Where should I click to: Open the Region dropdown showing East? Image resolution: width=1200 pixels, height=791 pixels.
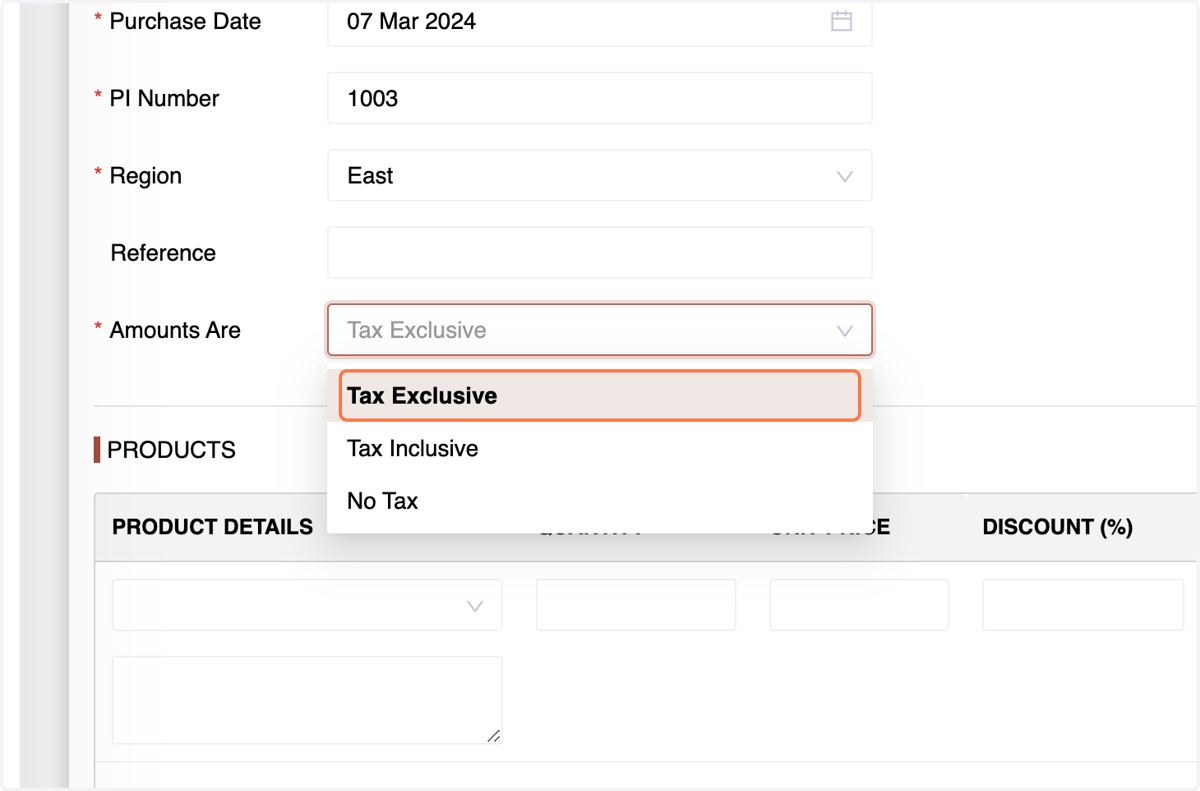pyautogui.click(x=599, y=175)
